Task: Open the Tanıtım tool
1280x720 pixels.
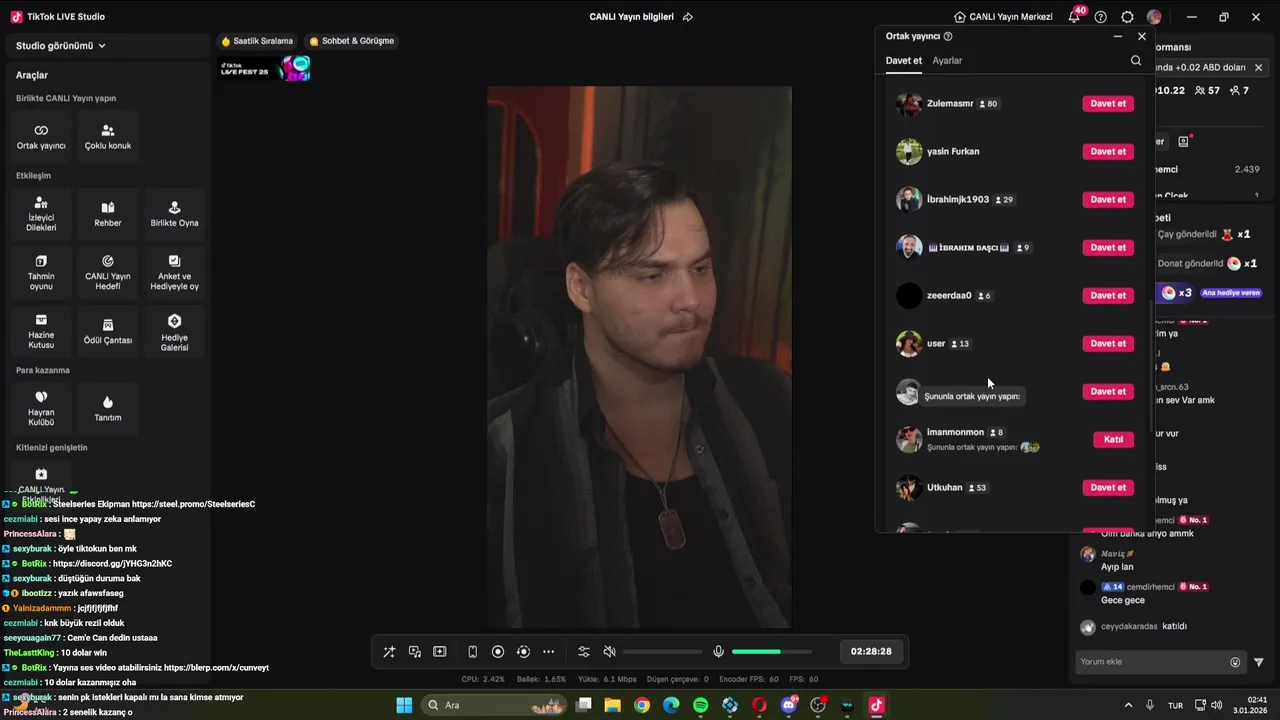Action: tap(108, 408)
